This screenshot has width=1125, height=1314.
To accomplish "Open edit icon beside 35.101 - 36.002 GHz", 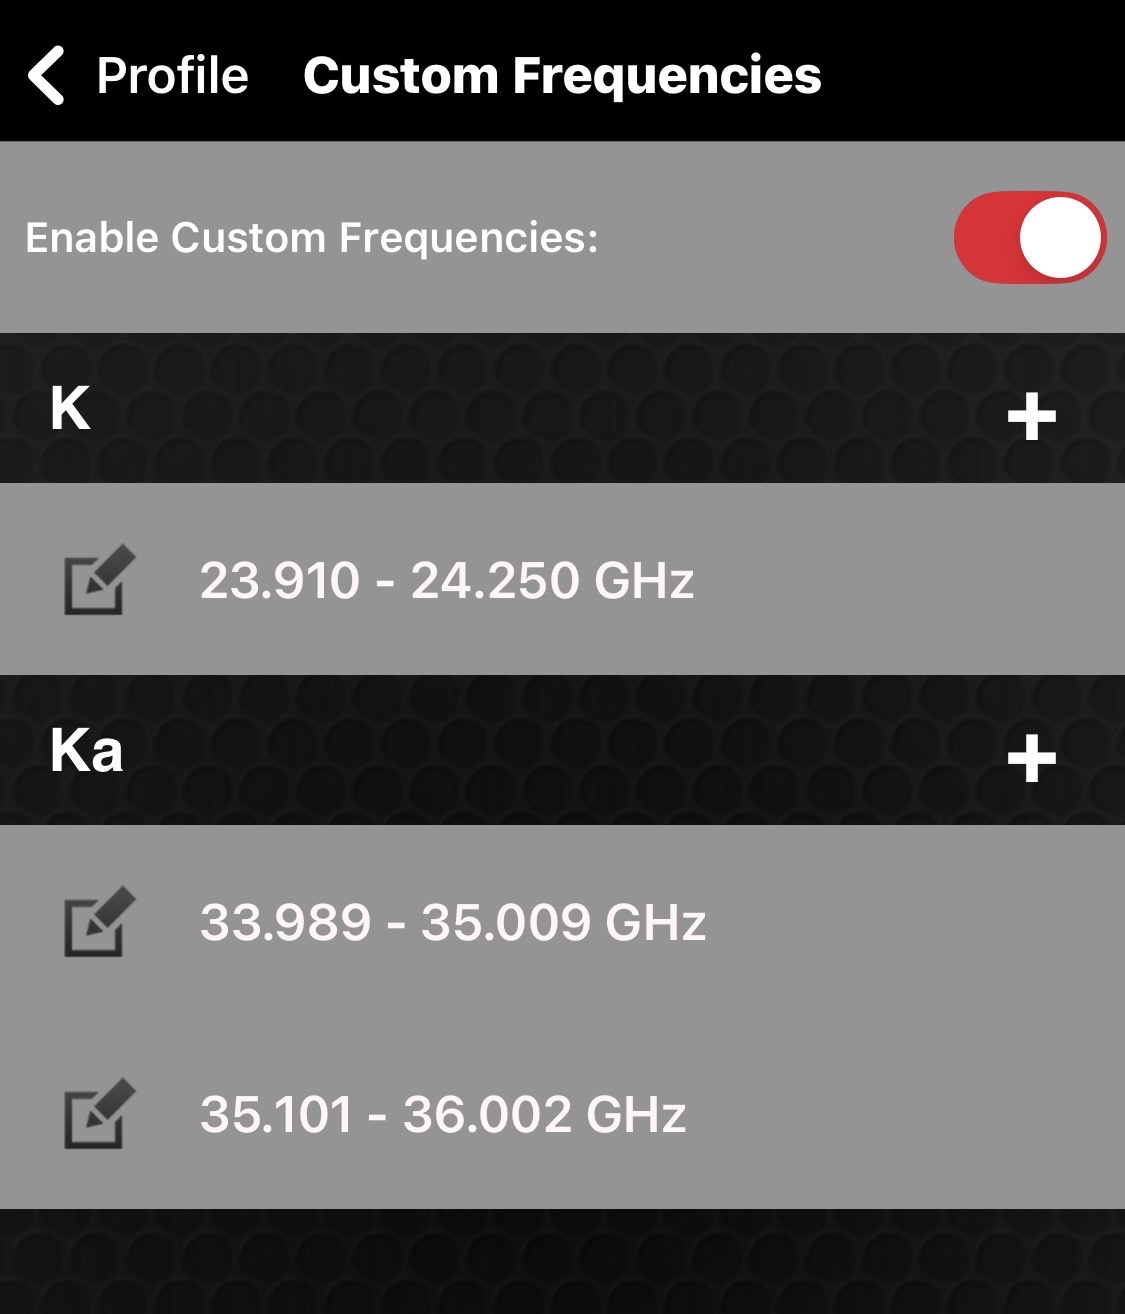I will (98, 1113).
